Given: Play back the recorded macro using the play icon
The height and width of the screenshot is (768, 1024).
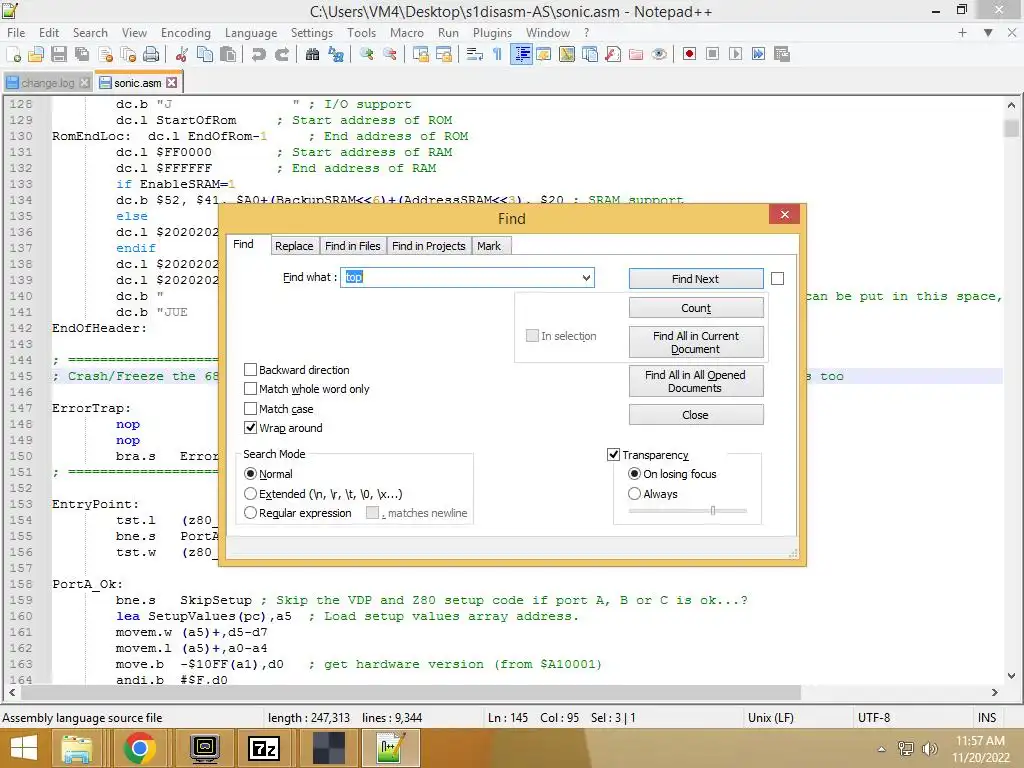Looking at the screenshot, I should 735,54.
